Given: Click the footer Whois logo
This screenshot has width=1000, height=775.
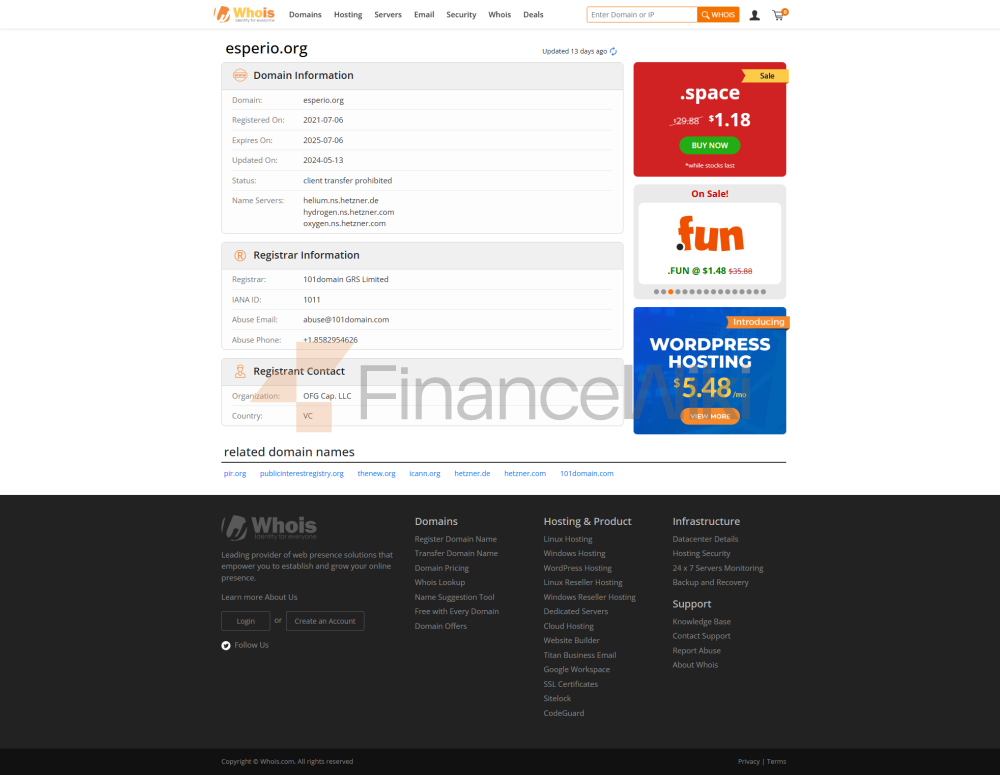Looking at the screenshot, I should click(x=269, y=527).
